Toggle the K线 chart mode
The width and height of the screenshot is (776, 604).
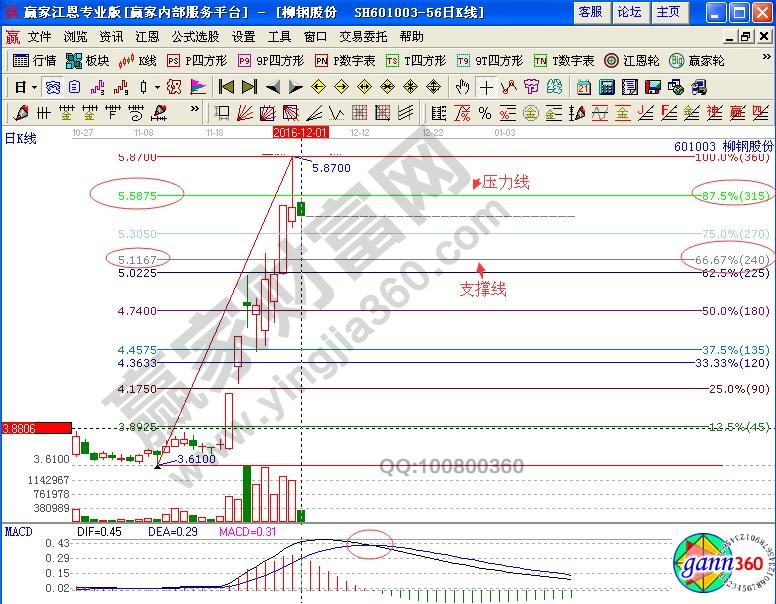(137, 60)
